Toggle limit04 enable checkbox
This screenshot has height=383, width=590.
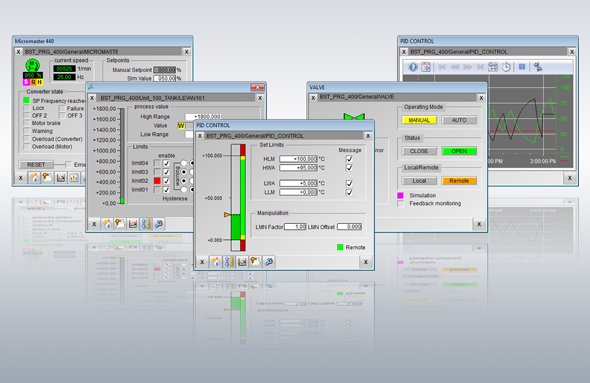(x=166, y=163)
